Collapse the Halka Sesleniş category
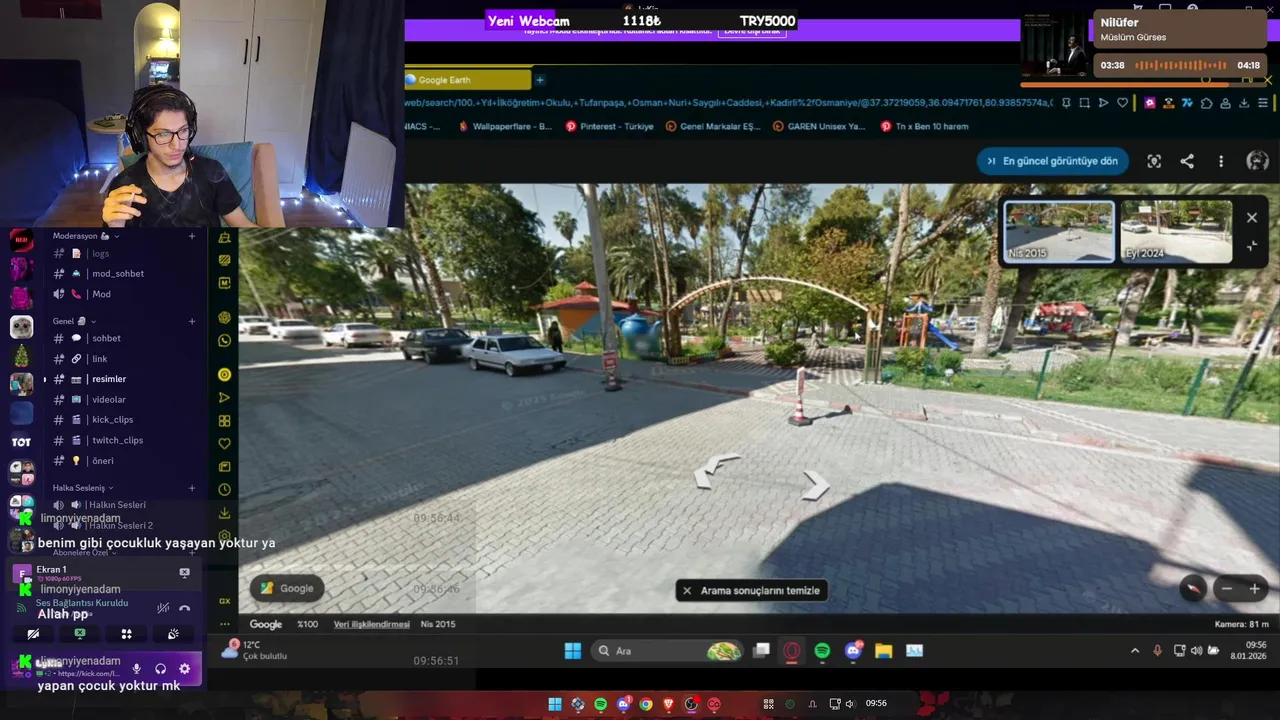1280x720 pixels. (x=84, y=488)
